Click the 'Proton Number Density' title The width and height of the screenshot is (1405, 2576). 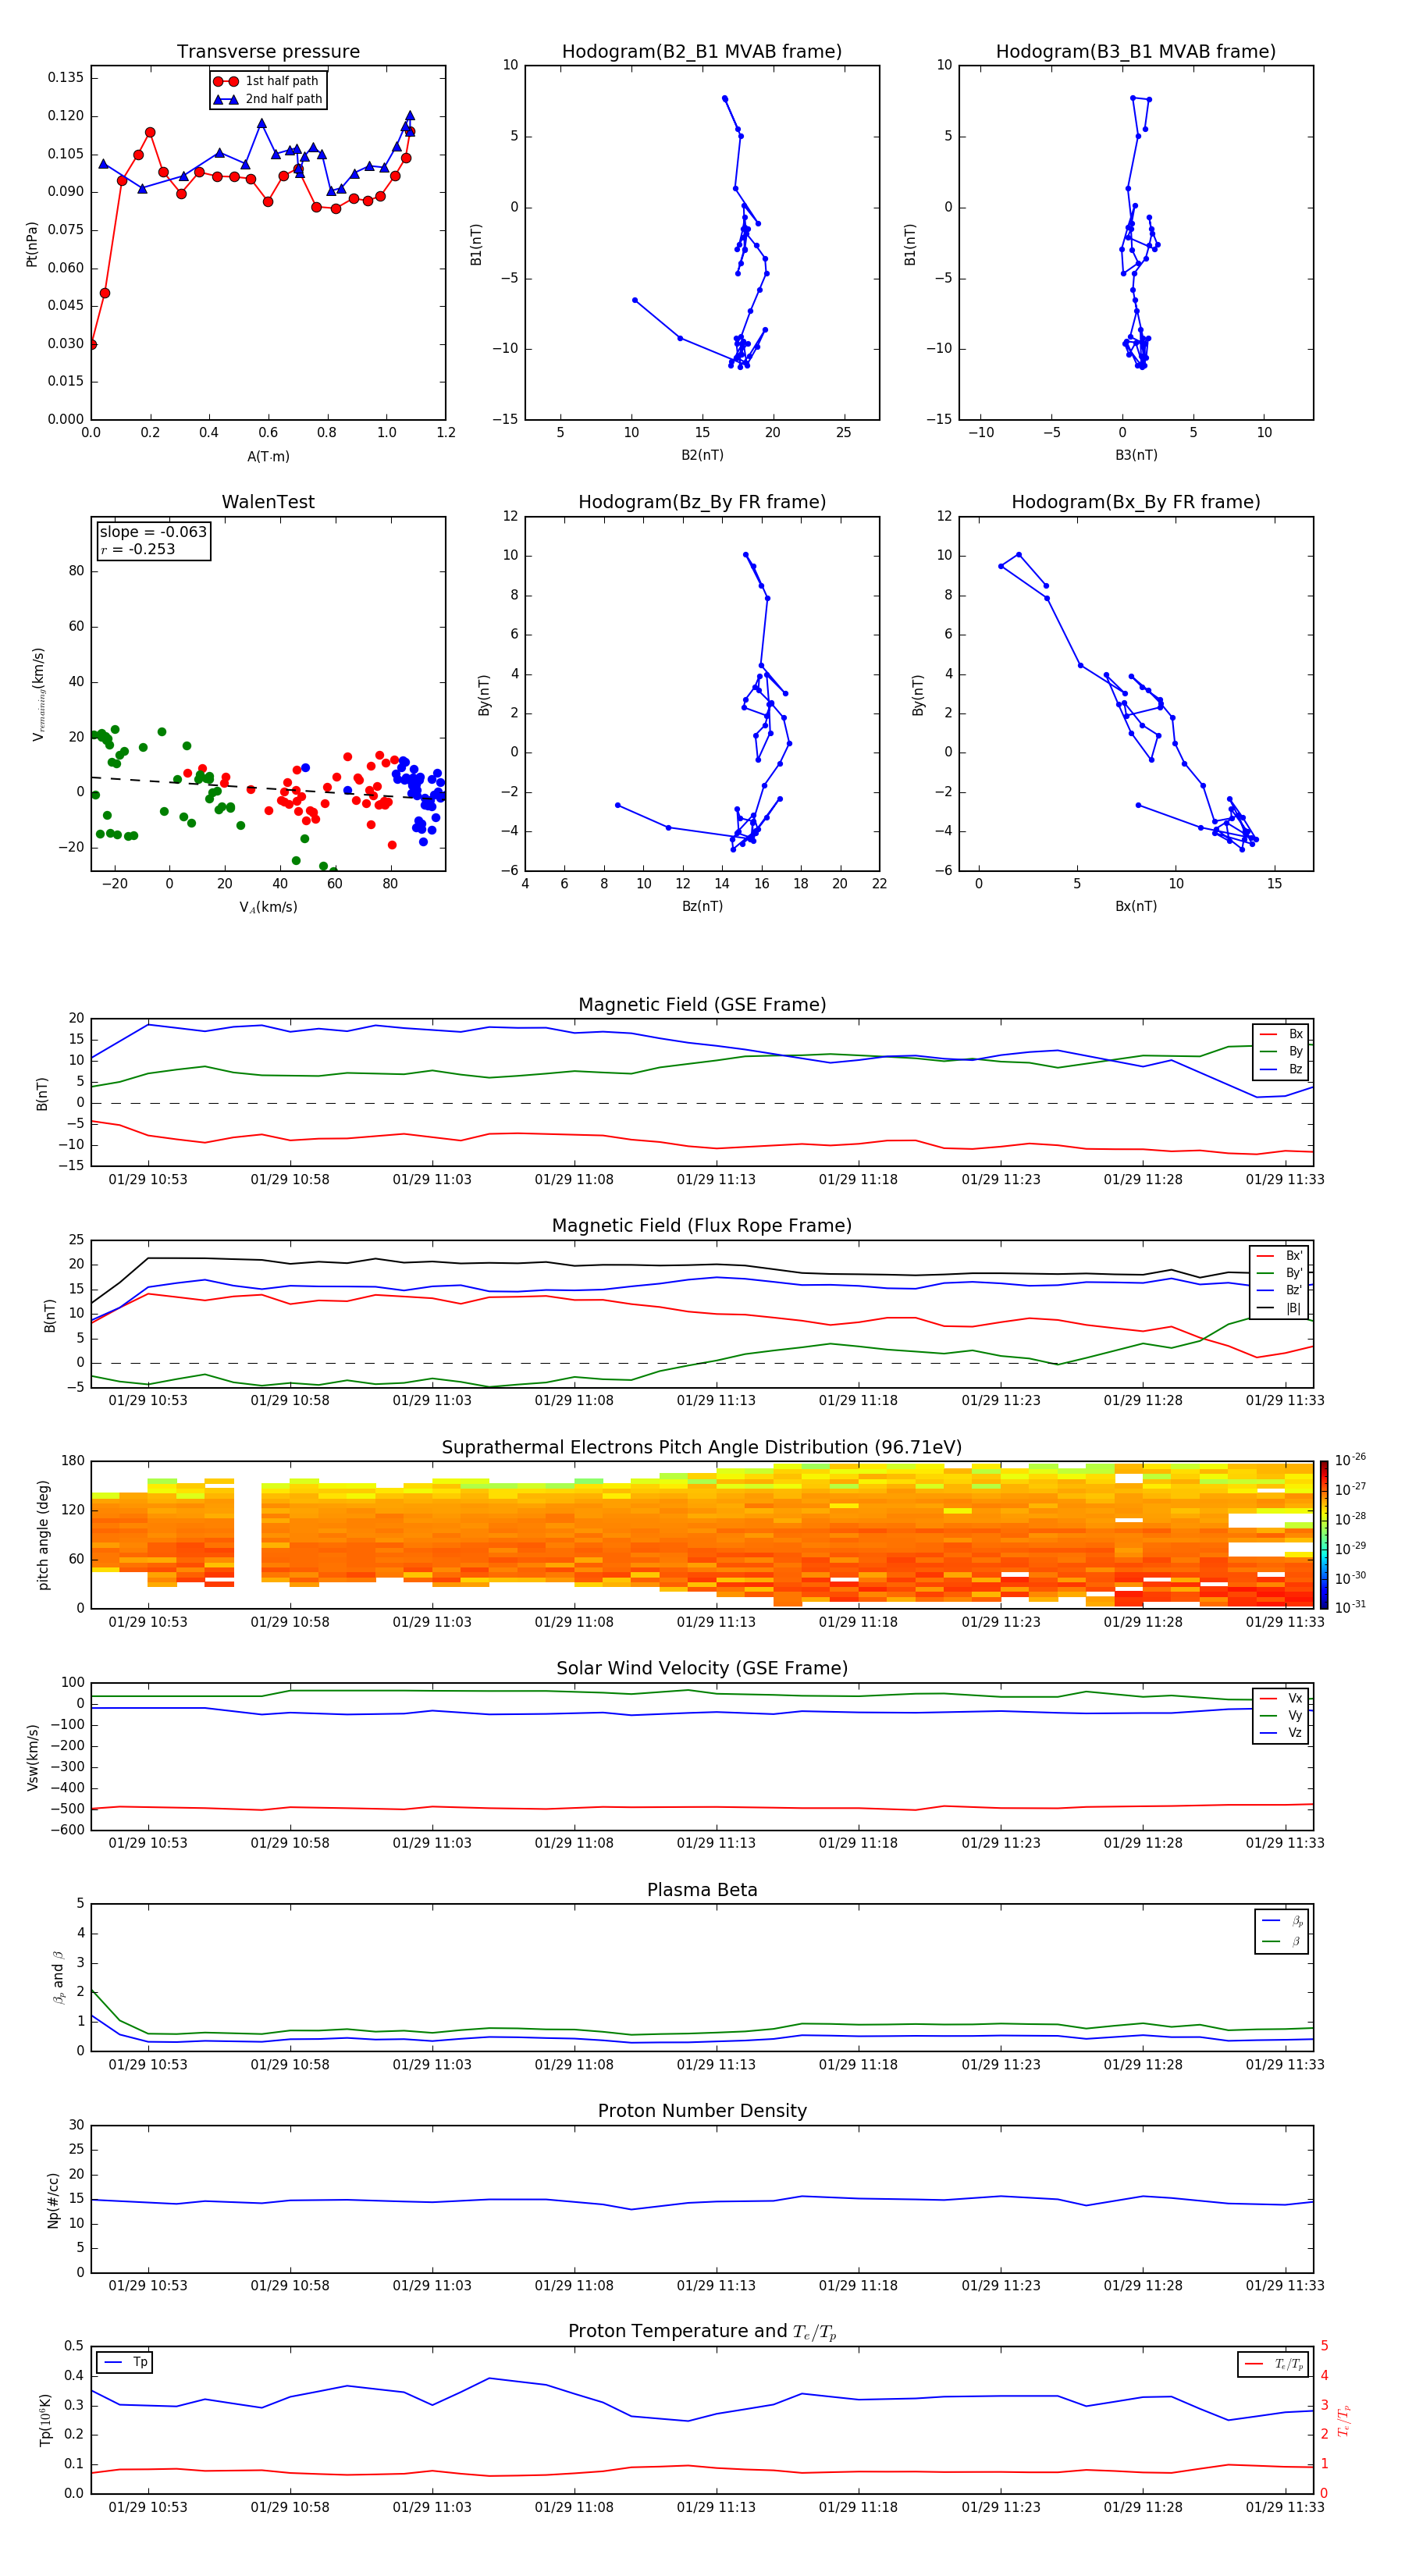pos(702,2110)
